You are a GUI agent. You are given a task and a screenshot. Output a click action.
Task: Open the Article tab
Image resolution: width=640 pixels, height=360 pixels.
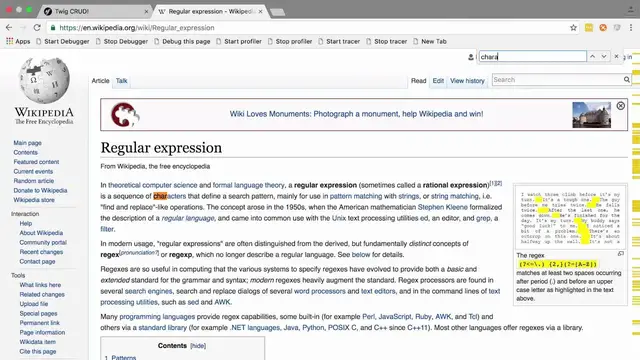pos(100,81)
